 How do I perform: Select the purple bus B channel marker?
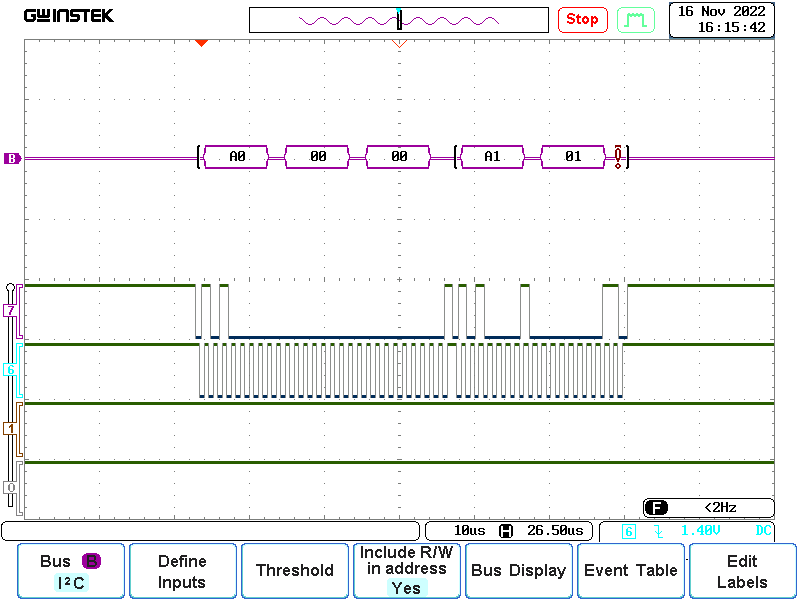12,158
